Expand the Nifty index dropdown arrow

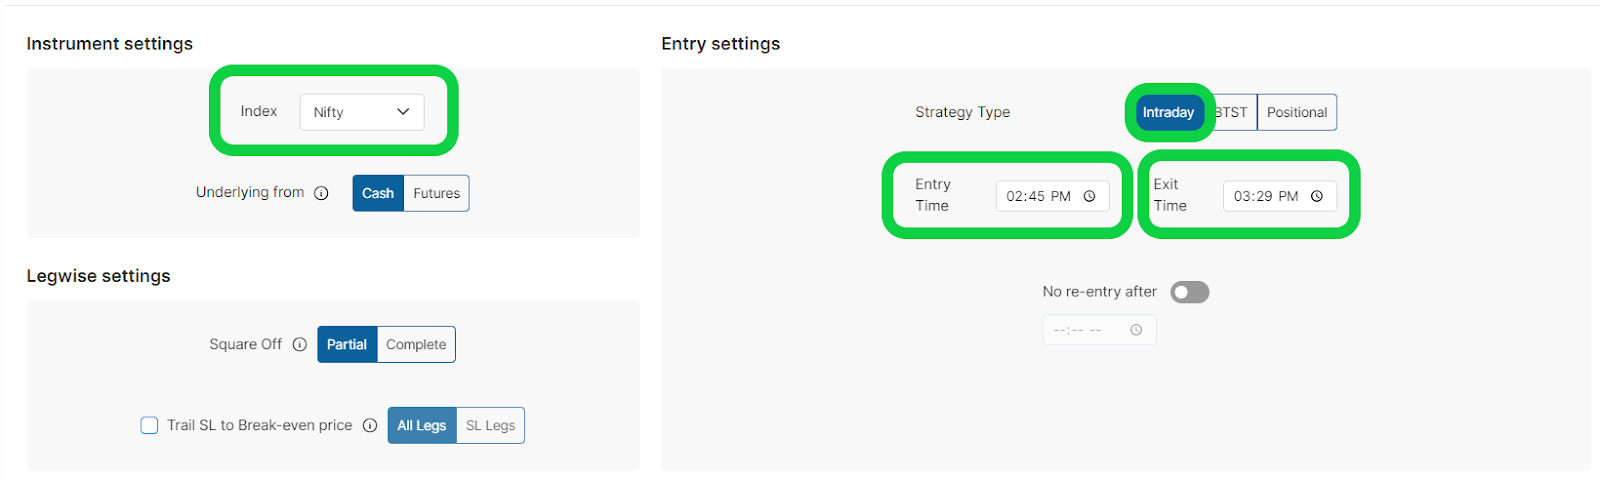403,112
